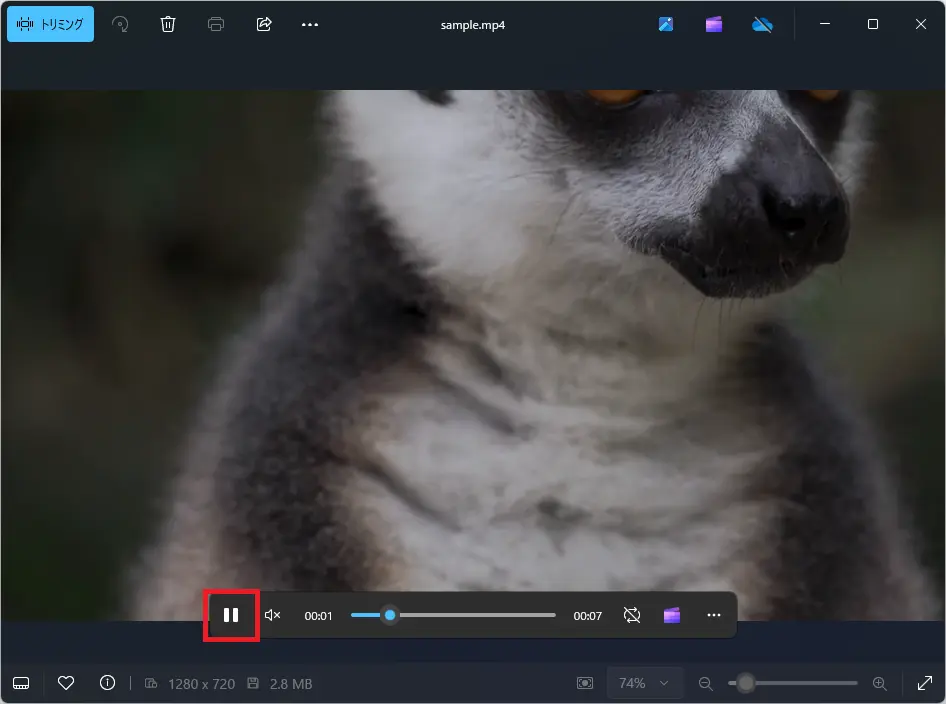Unmute the video with the speaker icon
This screenshot has height=704, width=946.
click(x=272, y=615)
